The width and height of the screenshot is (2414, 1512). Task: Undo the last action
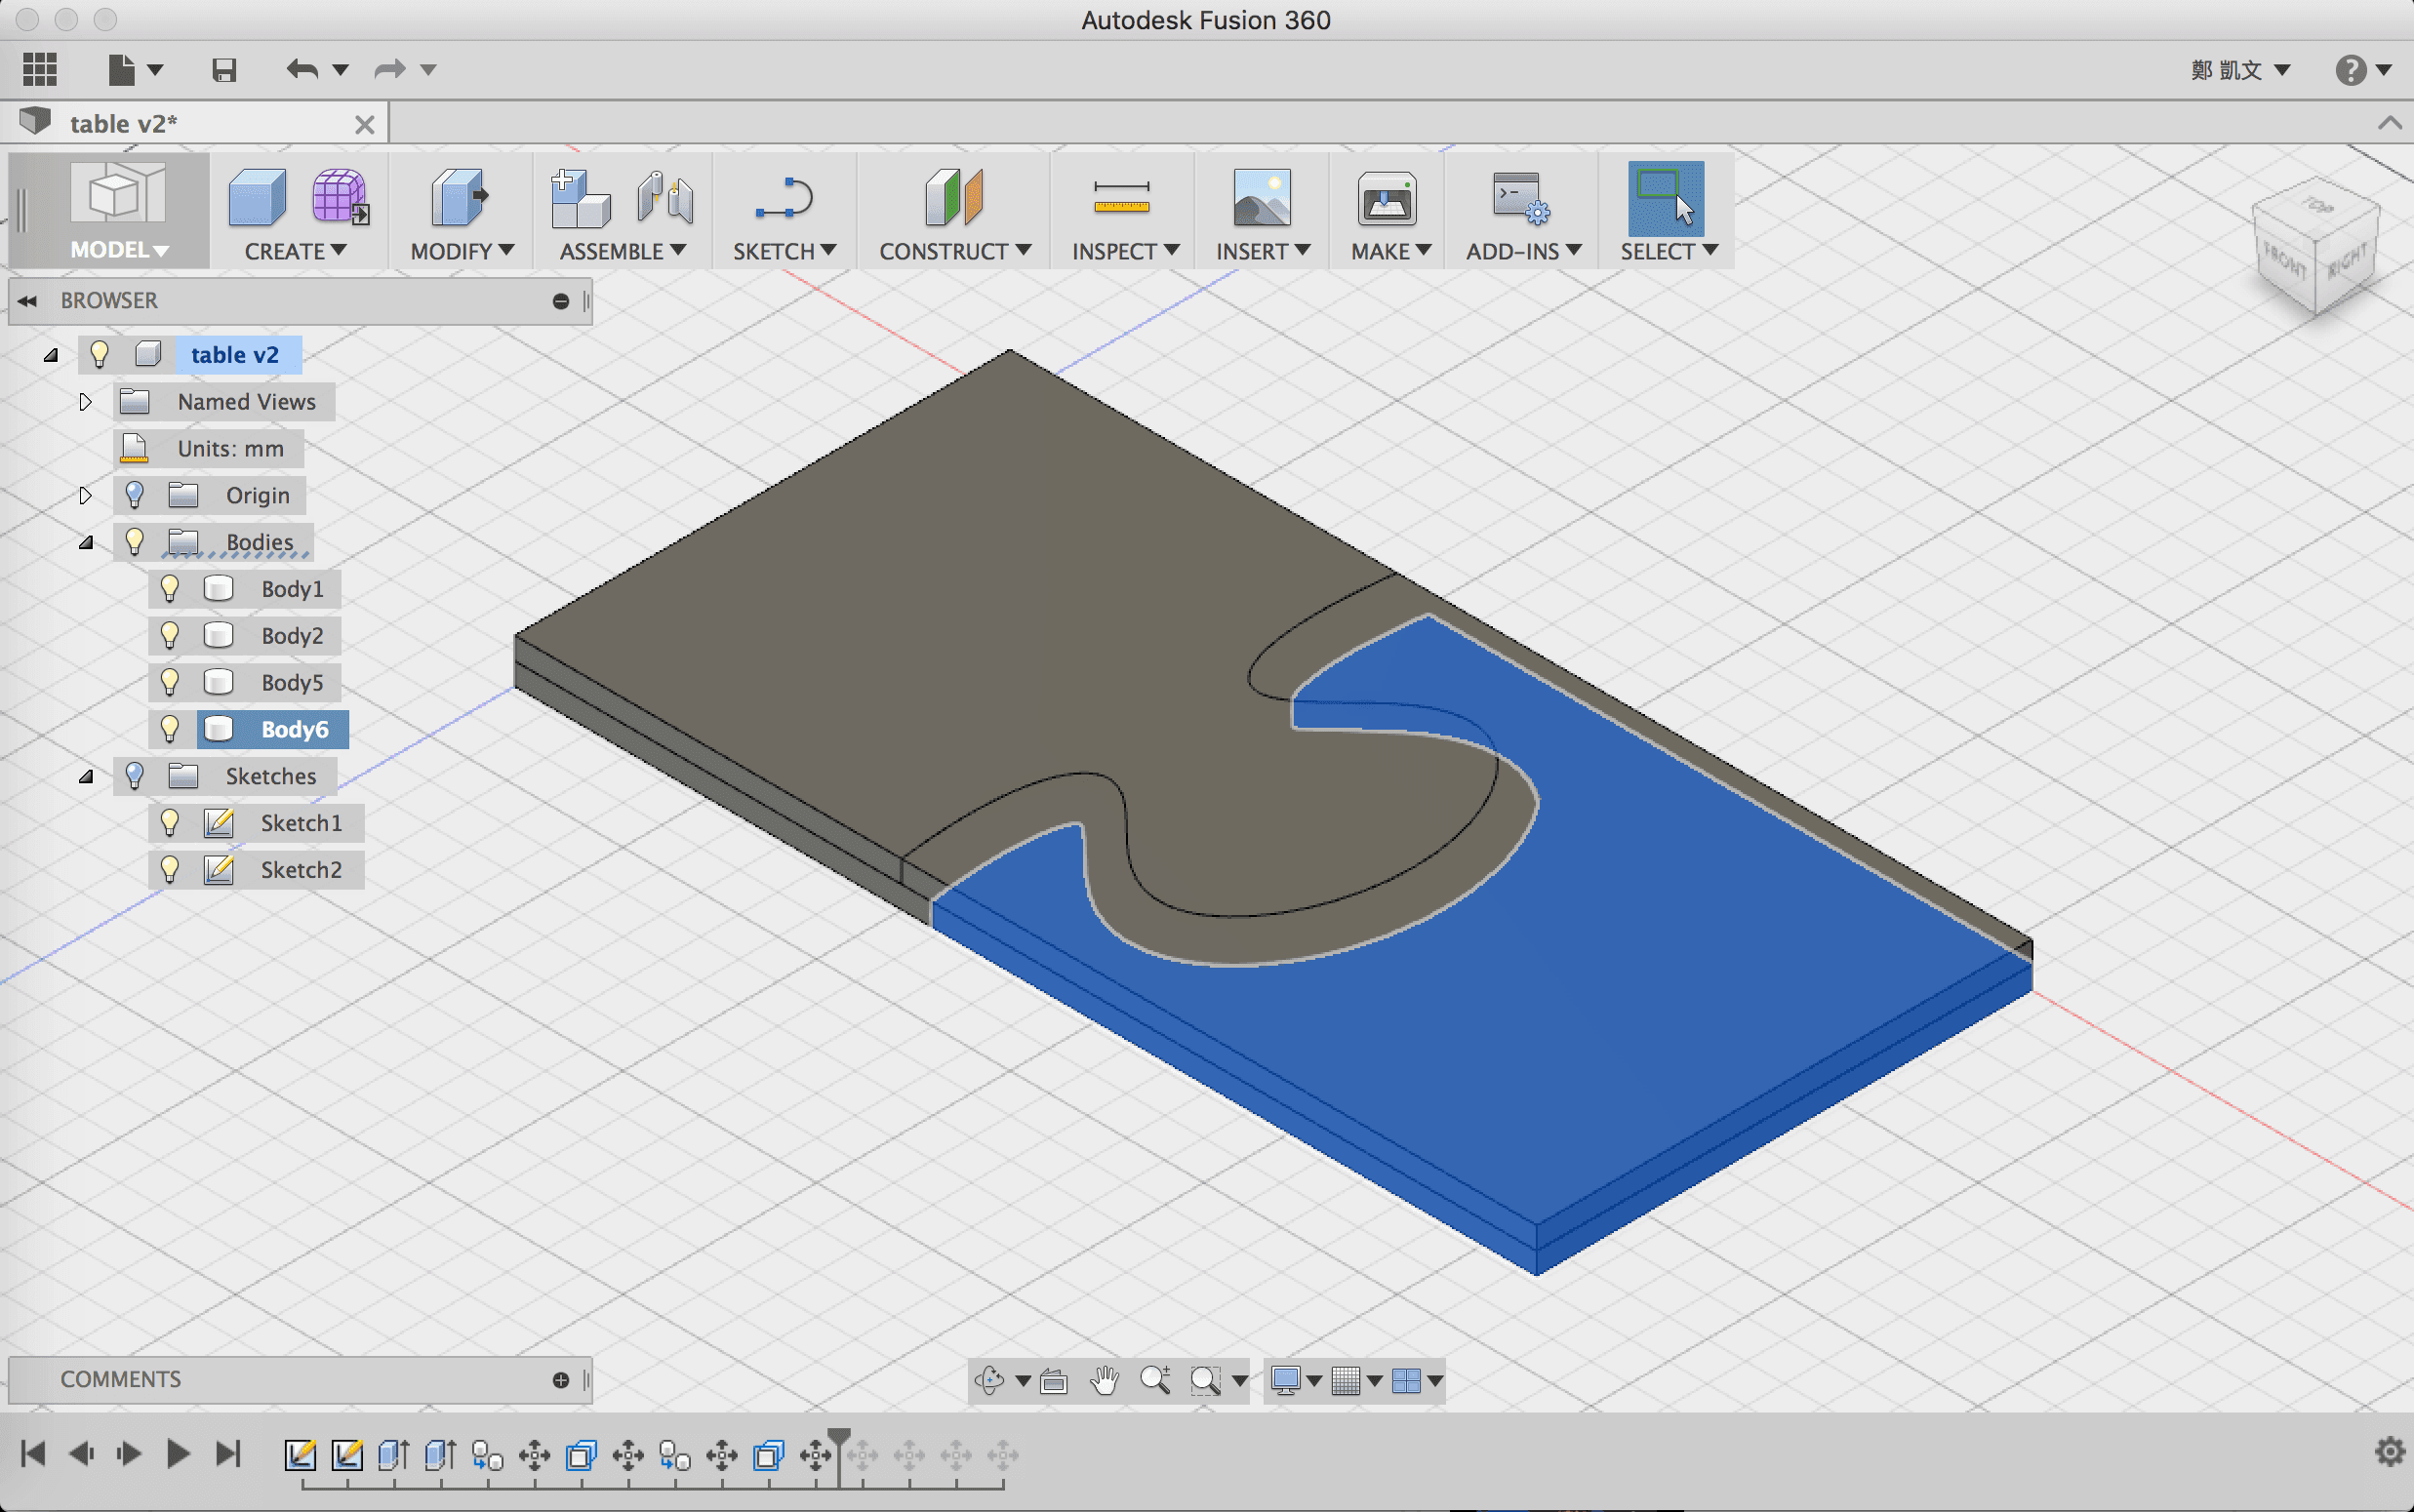point(302,69)
